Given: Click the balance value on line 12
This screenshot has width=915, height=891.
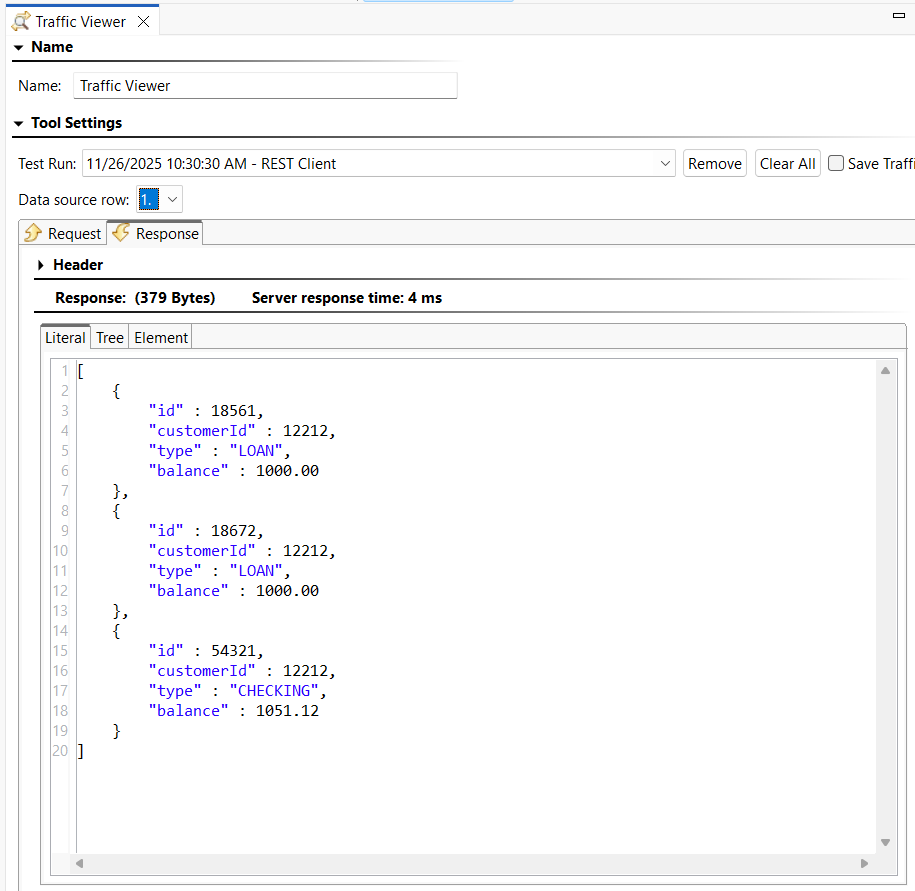Looking at the screenshot, I should click(x=287, y=591).
